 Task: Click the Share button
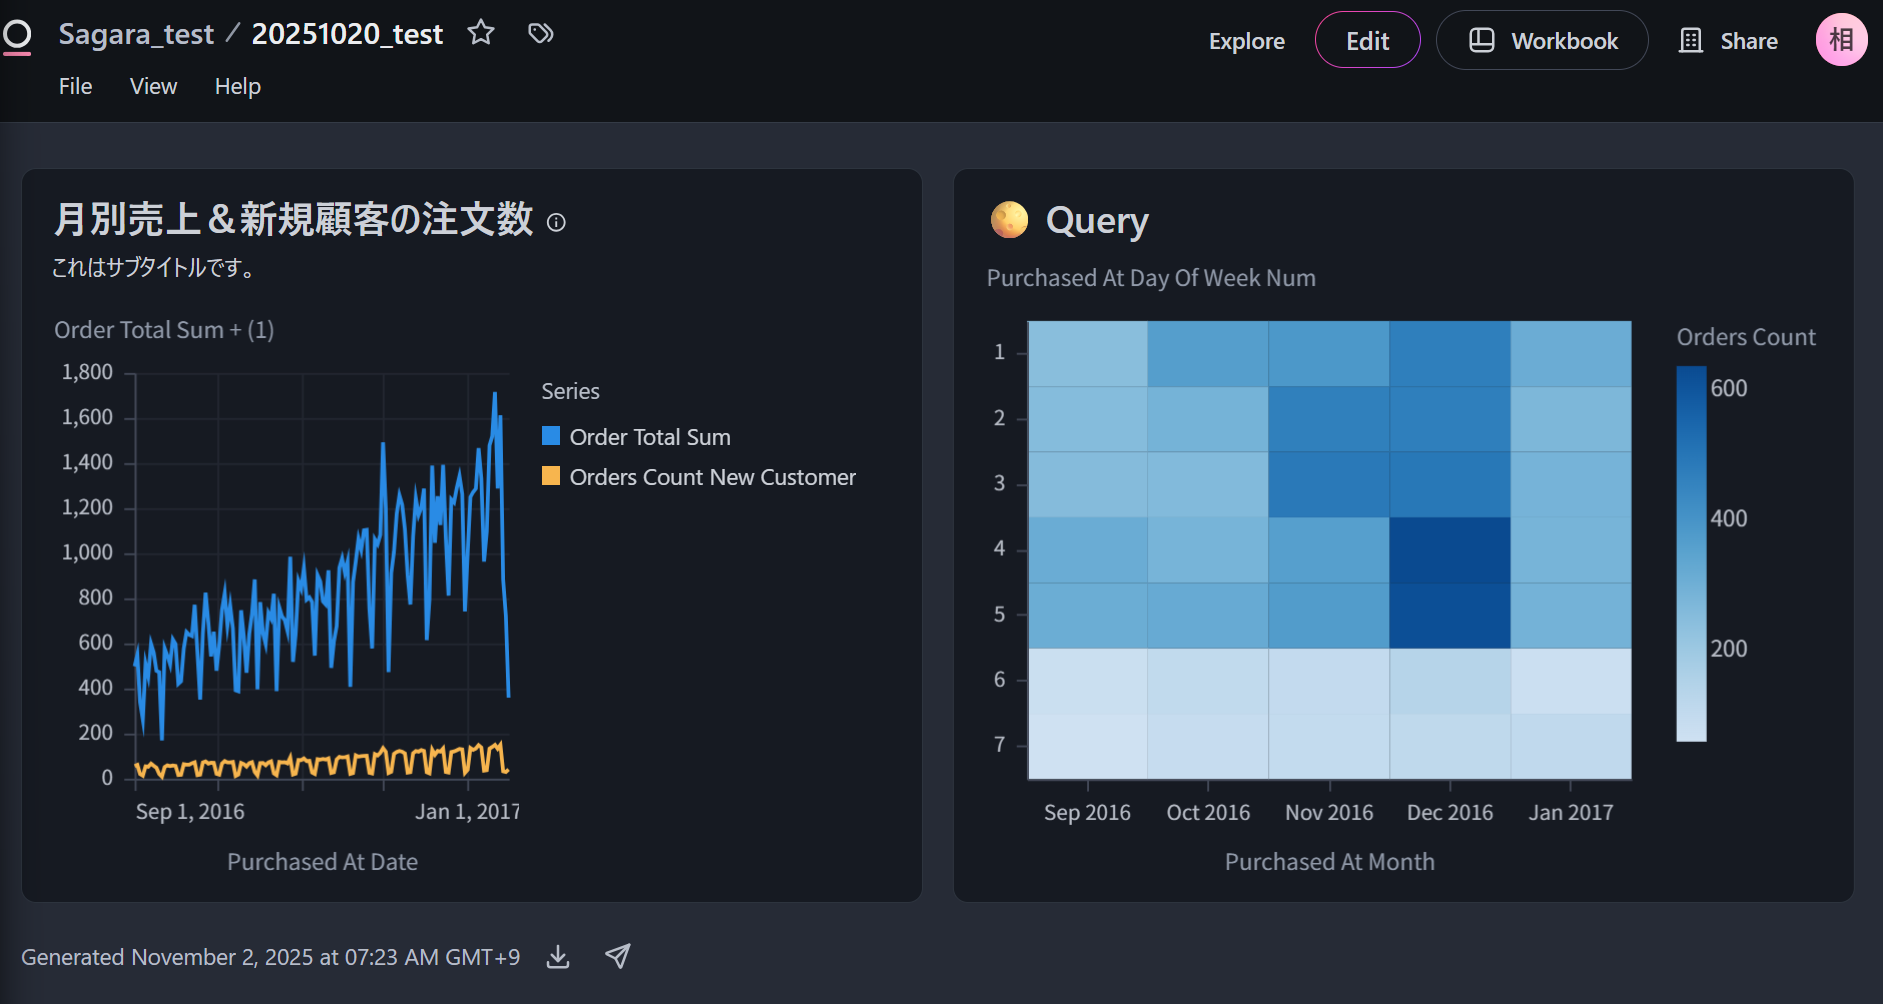(1728, 41)
